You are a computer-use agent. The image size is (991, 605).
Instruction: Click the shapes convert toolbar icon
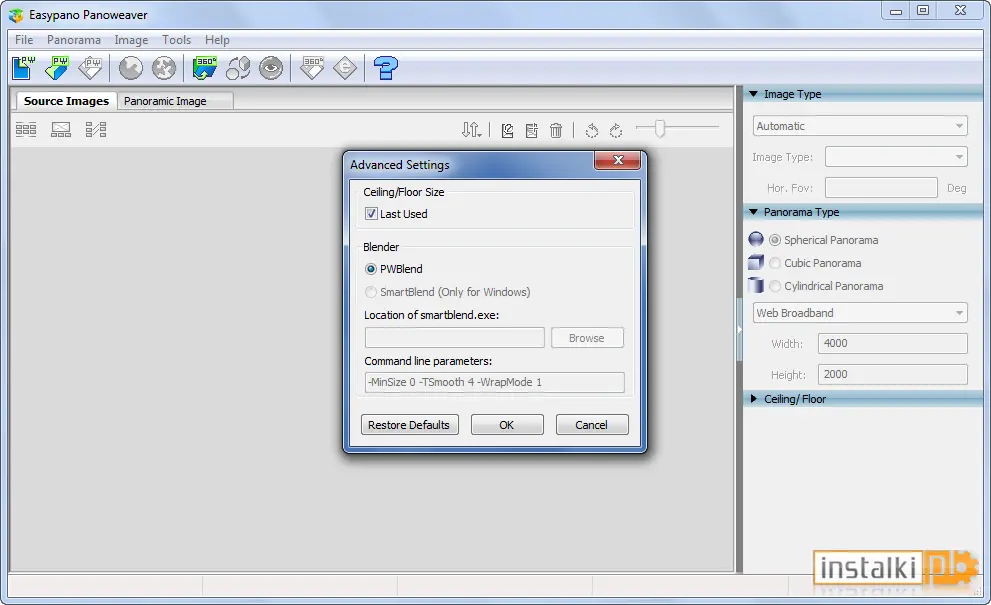(x=238, y=68)
